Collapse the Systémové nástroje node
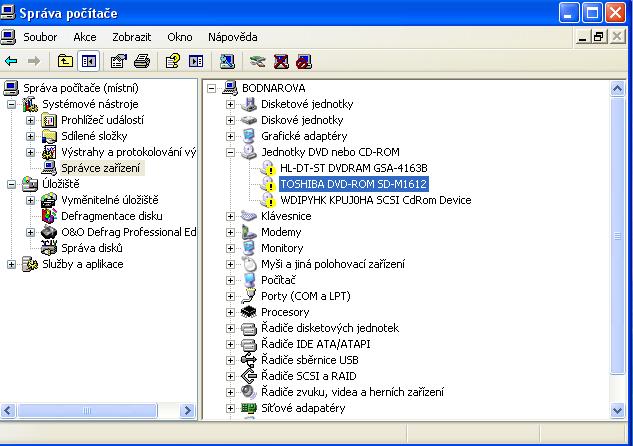This screenshot has width=633, height=446. pos(11,104)
